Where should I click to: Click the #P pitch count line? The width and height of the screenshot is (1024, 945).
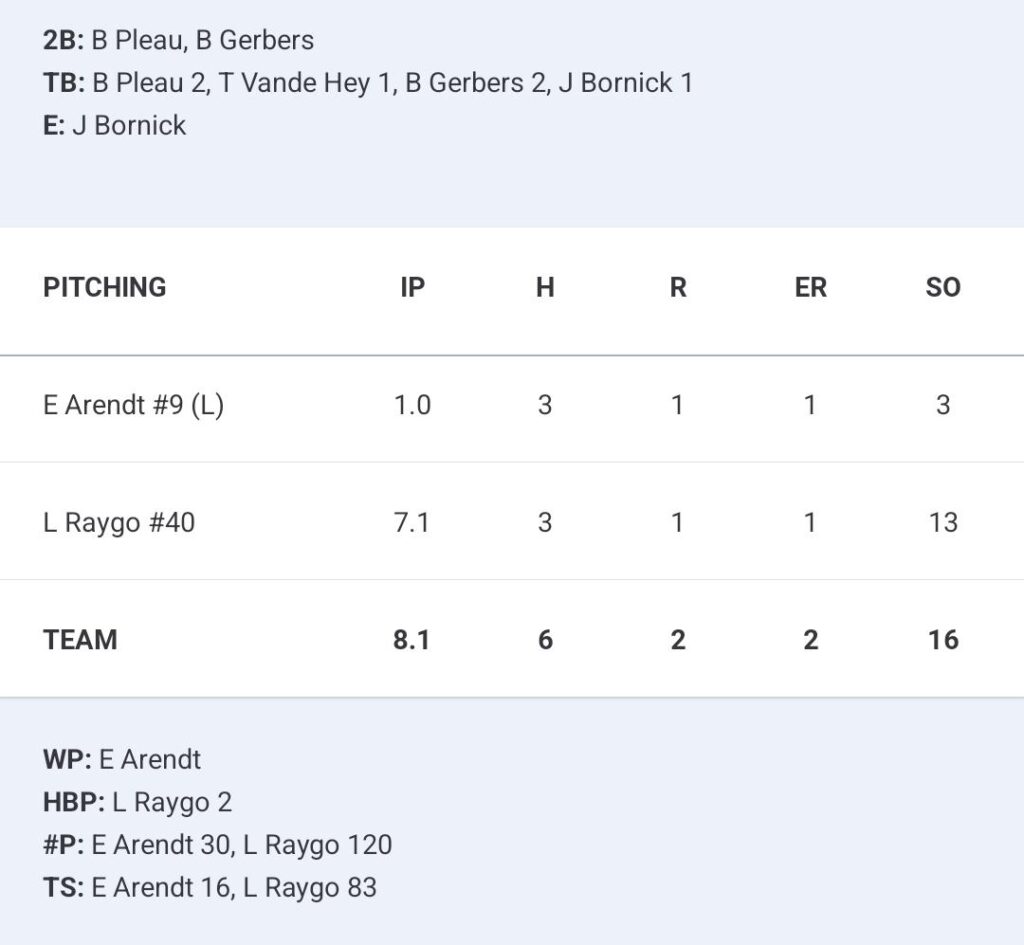(x=218, y=845)
